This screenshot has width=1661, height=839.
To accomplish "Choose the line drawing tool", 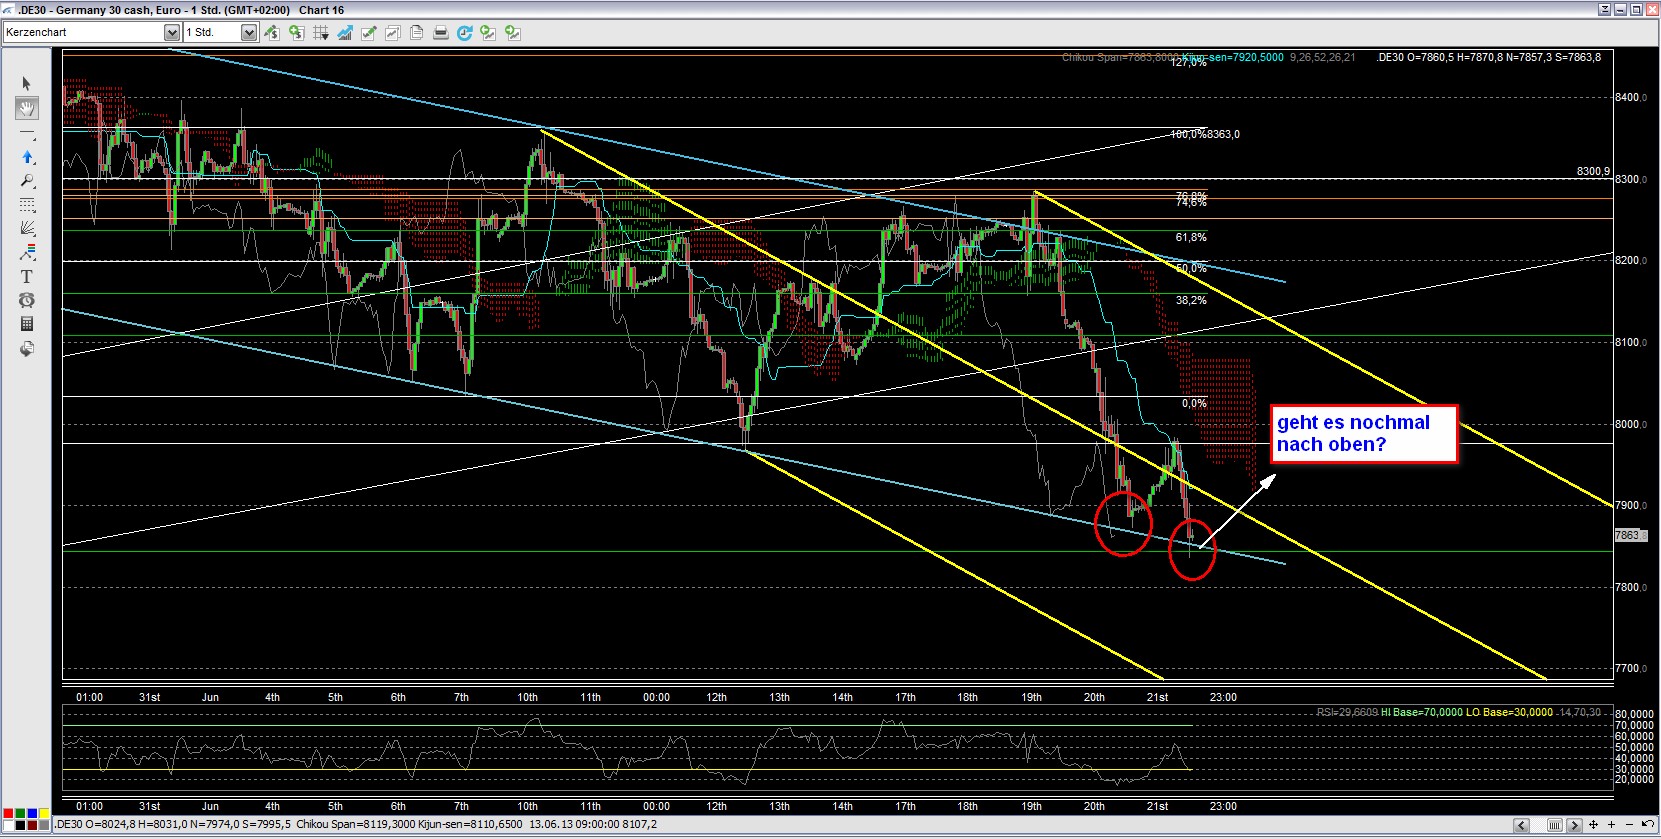I will click(27, 133).
